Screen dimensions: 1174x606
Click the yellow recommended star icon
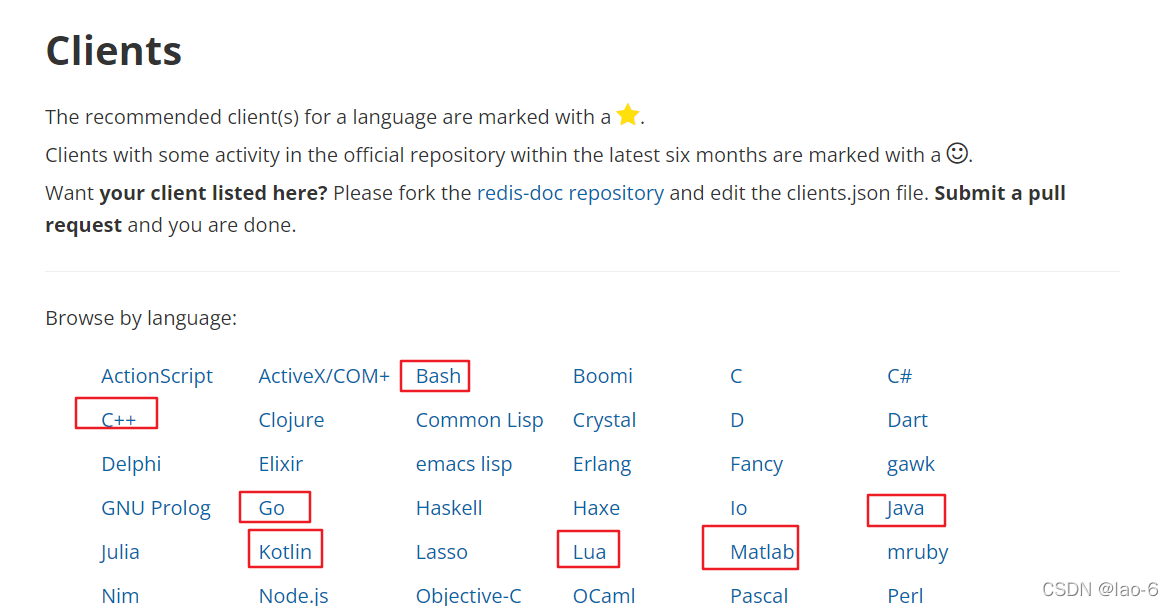click(627, 115)
